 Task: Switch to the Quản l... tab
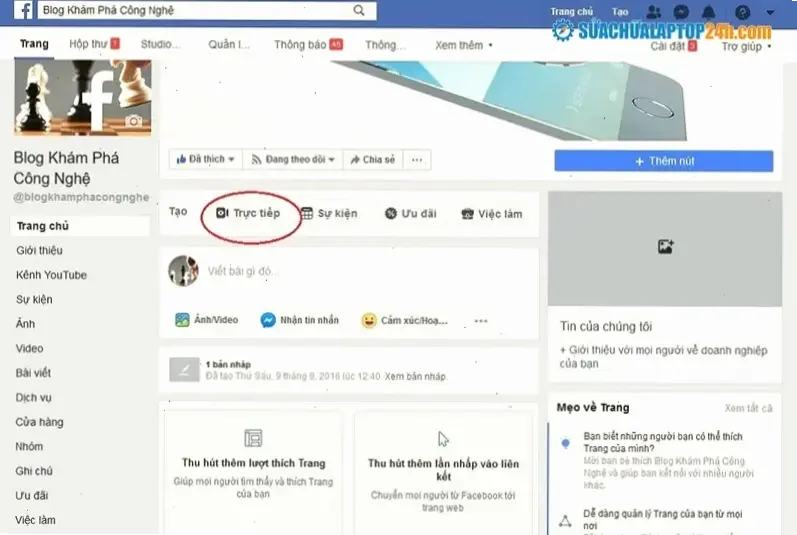pyautogui.click(x=229, y=44)
